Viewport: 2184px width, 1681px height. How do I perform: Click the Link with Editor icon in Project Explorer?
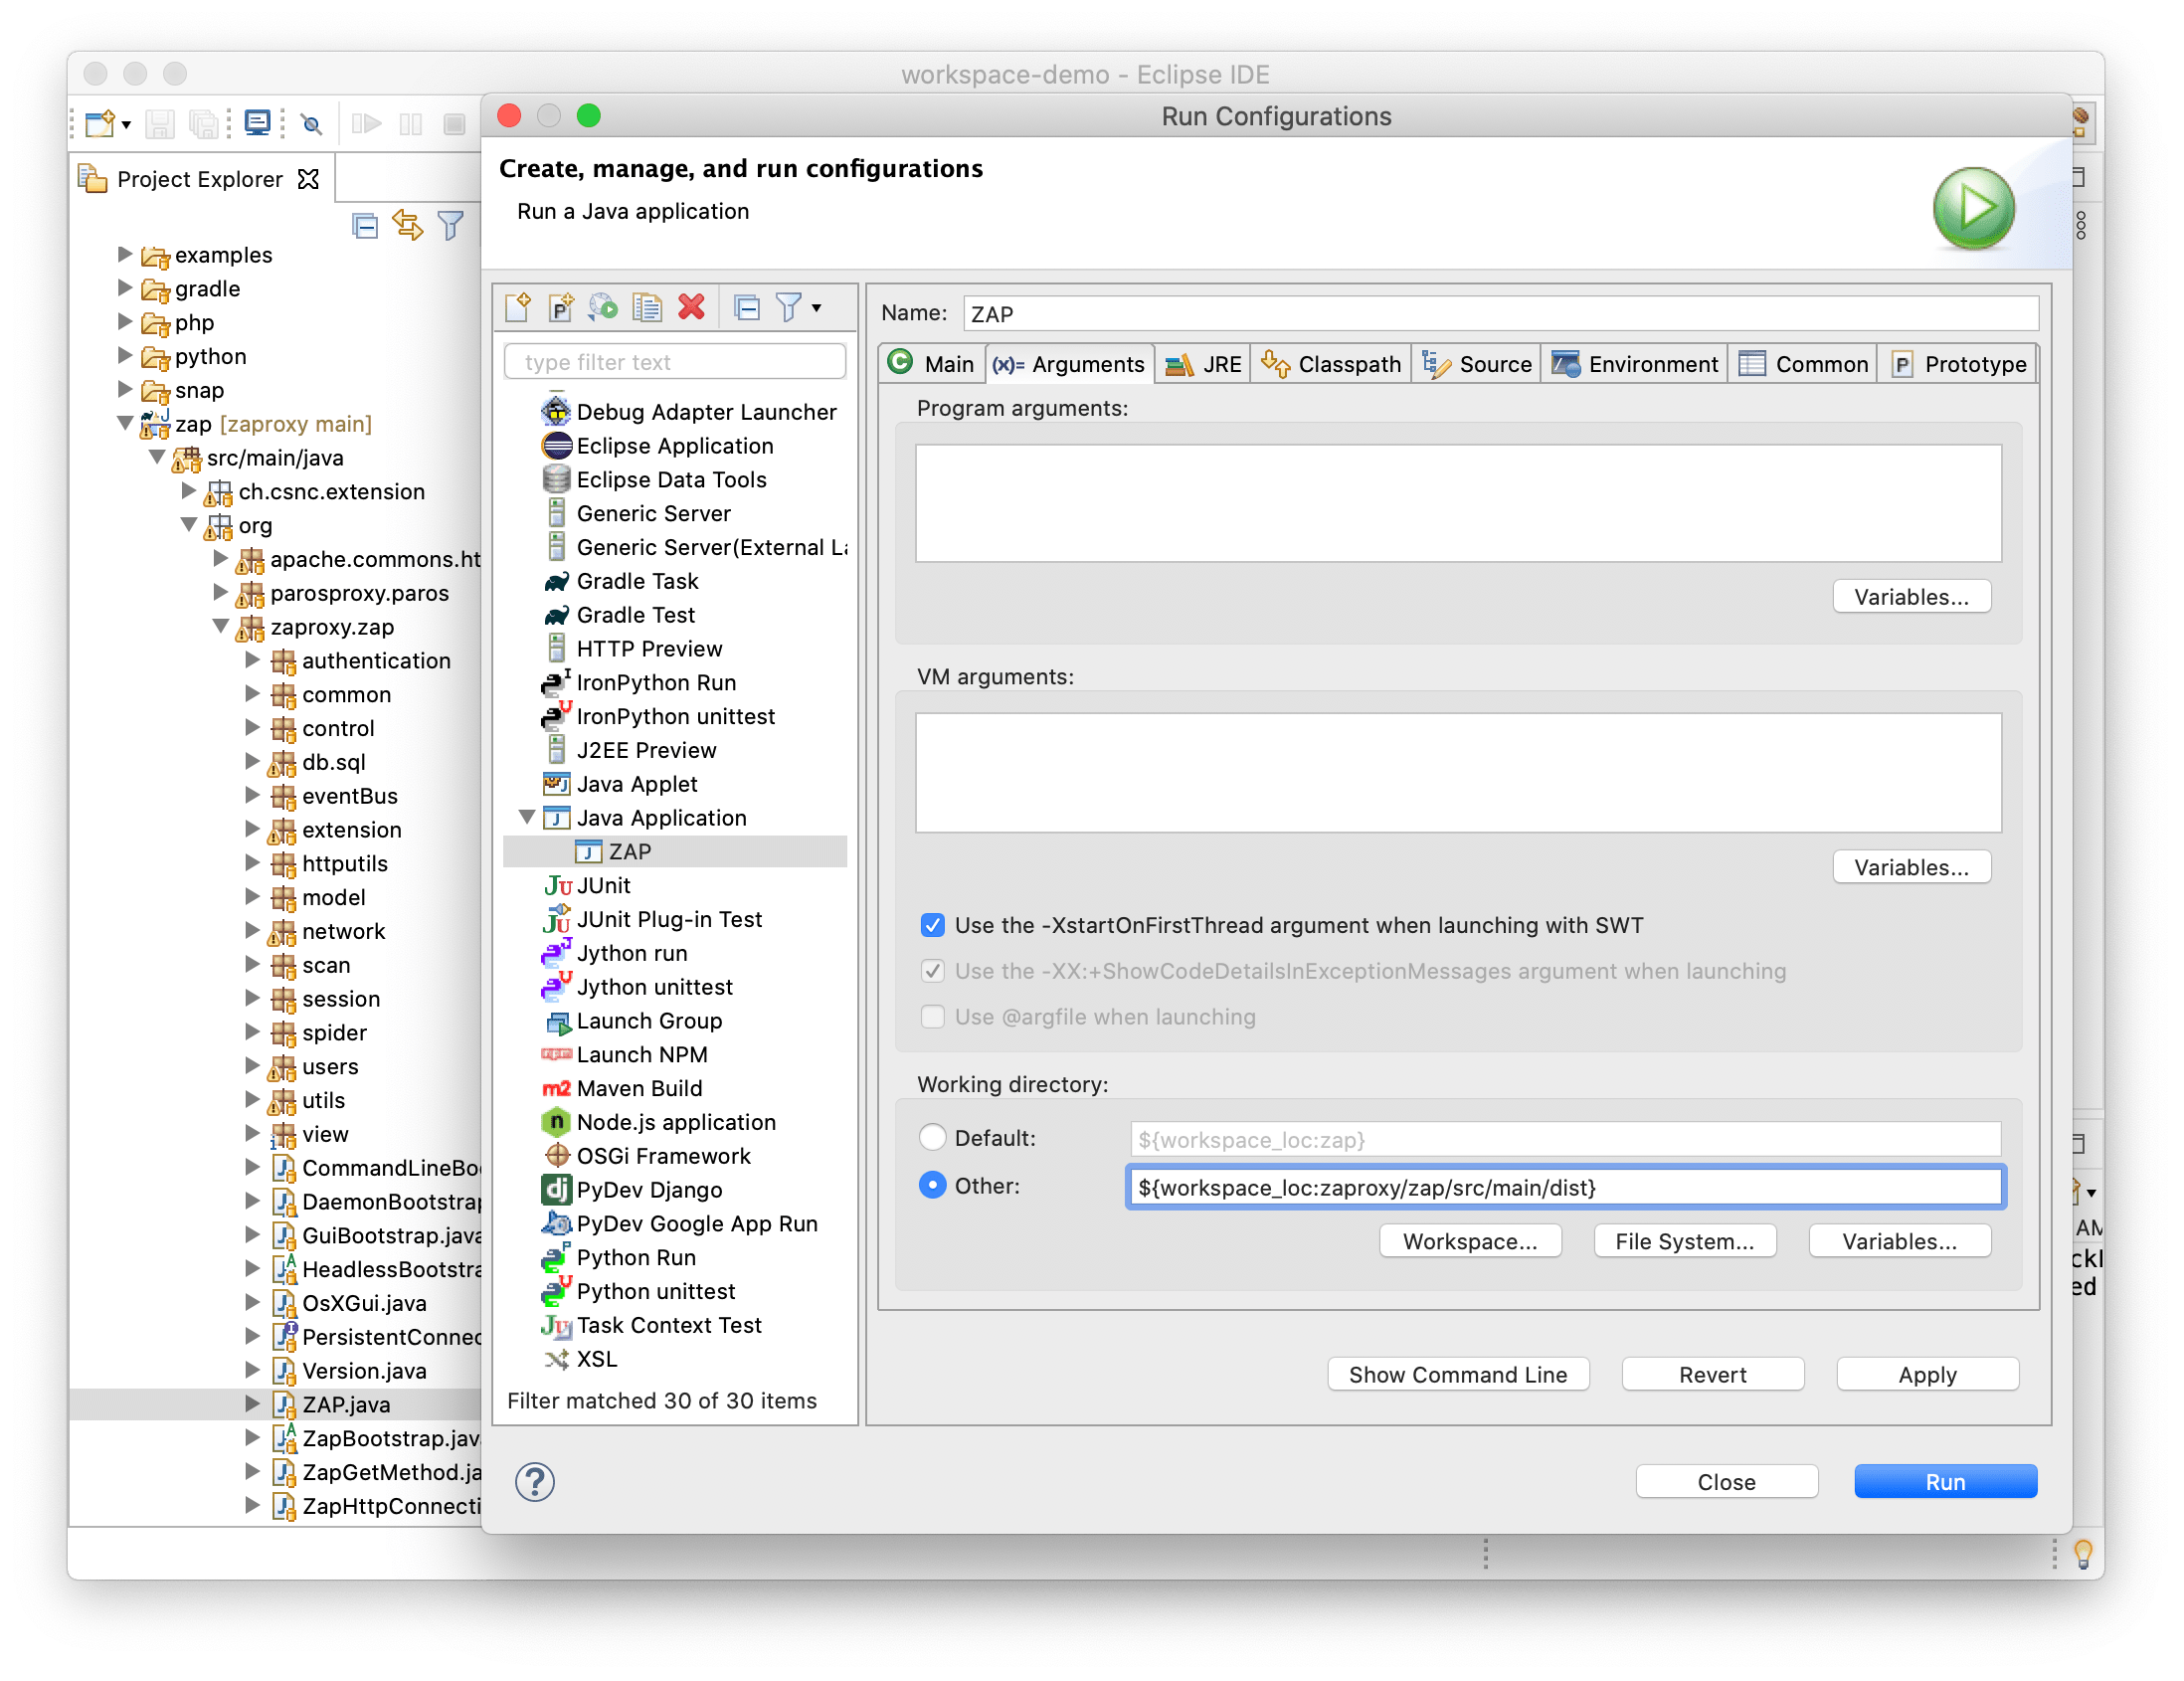coord(408,226)
